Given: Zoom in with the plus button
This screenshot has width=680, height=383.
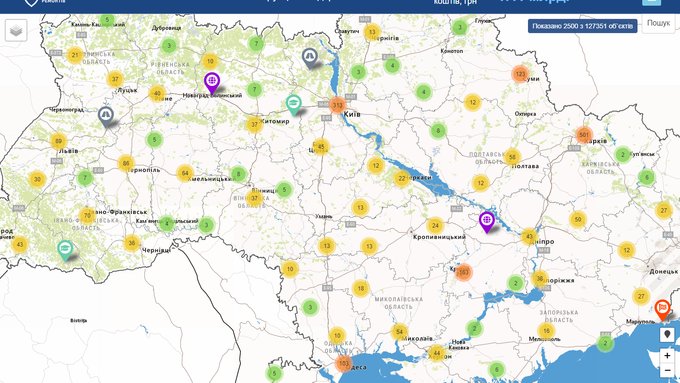Looking at the screenshot, I should 667,356.
